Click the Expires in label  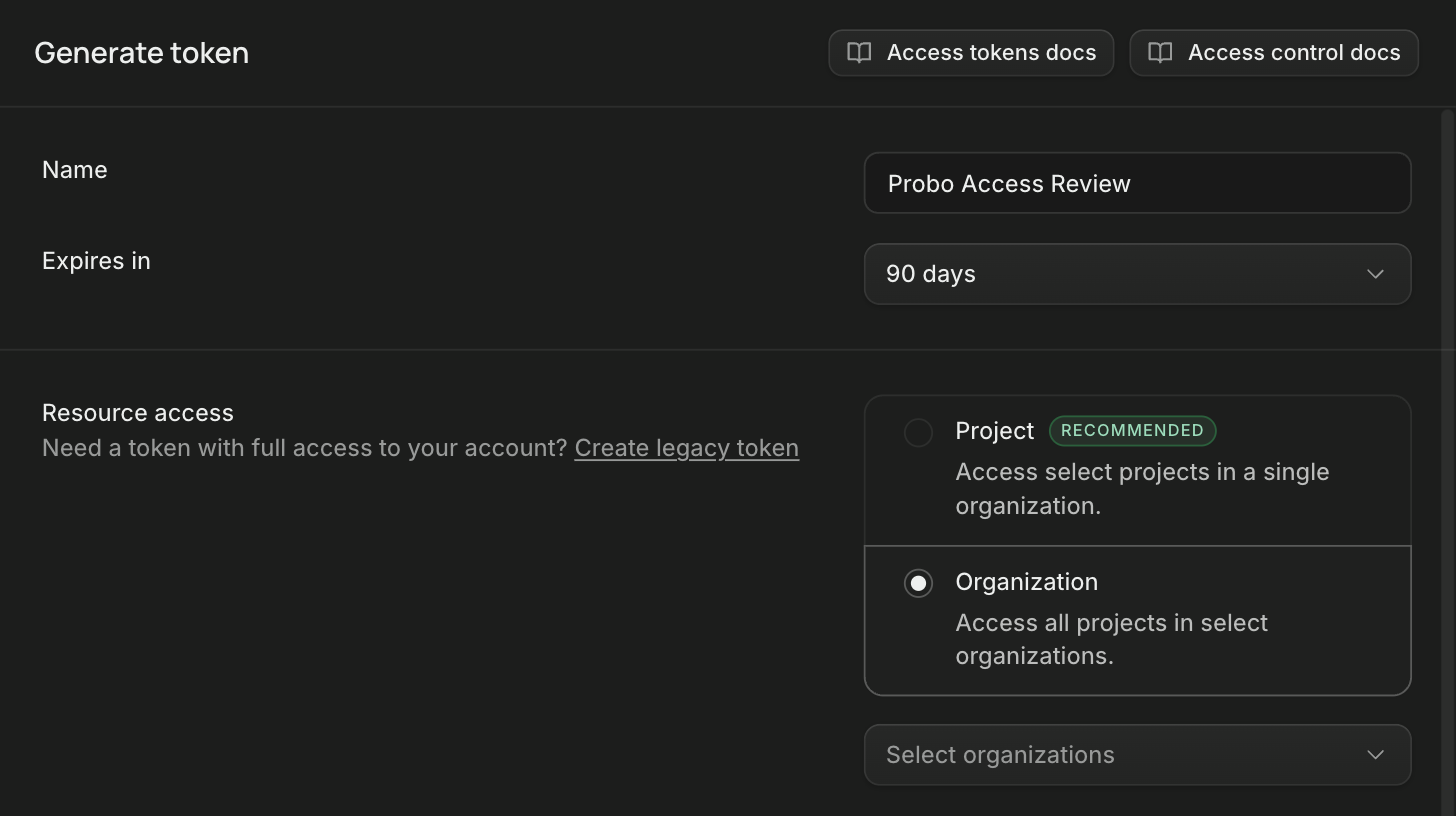(x=96, y=261)
